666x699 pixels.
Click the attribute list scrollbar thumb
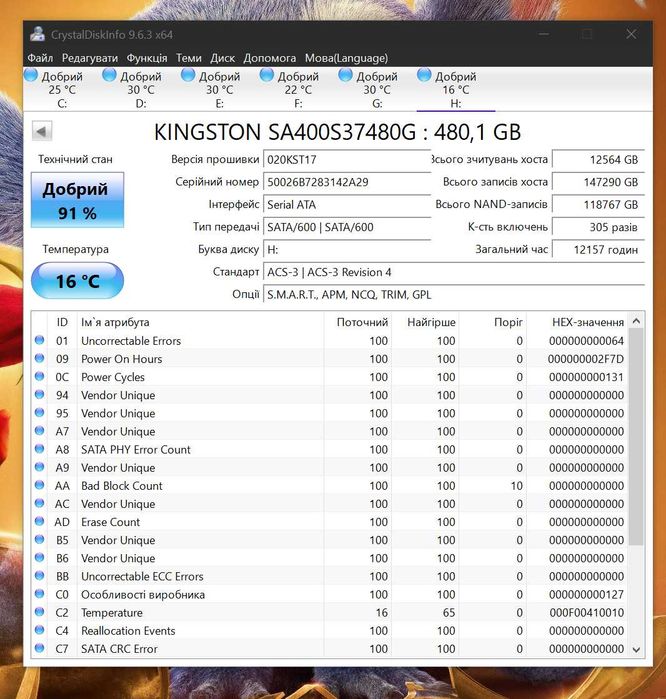click(x=636, y=437)
